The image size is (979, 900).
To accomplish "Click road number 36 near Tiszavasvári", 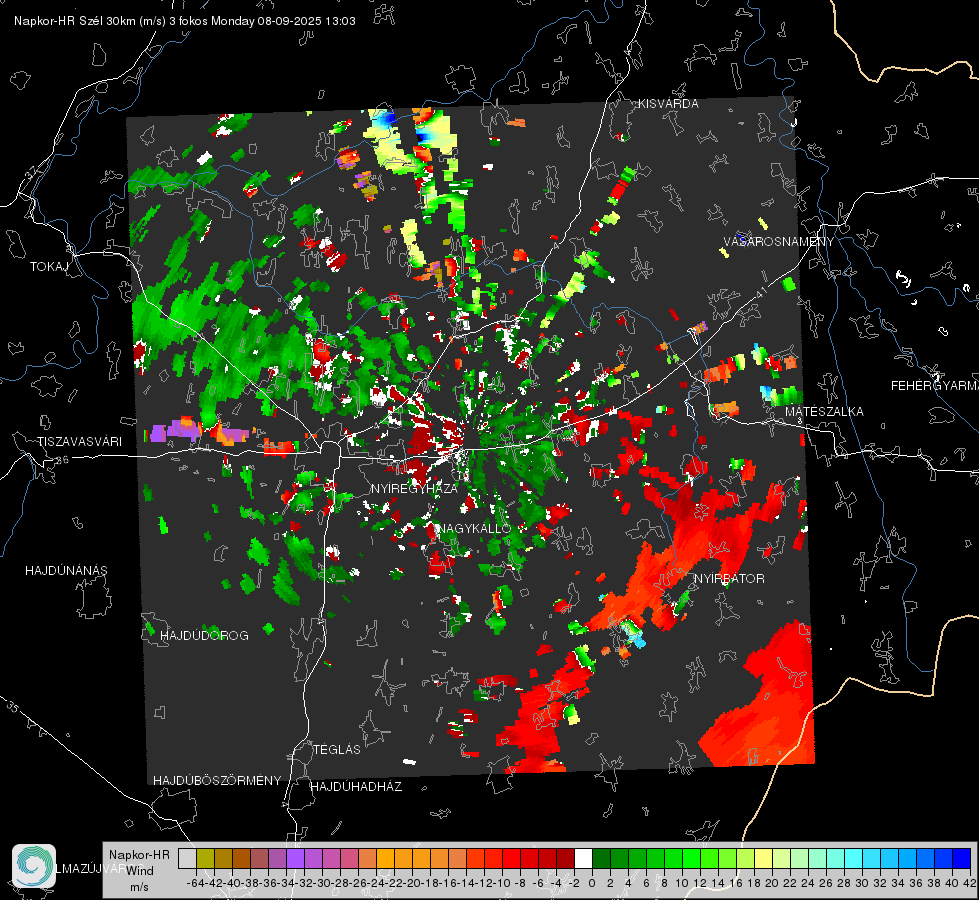I will (x=62, y=460).
